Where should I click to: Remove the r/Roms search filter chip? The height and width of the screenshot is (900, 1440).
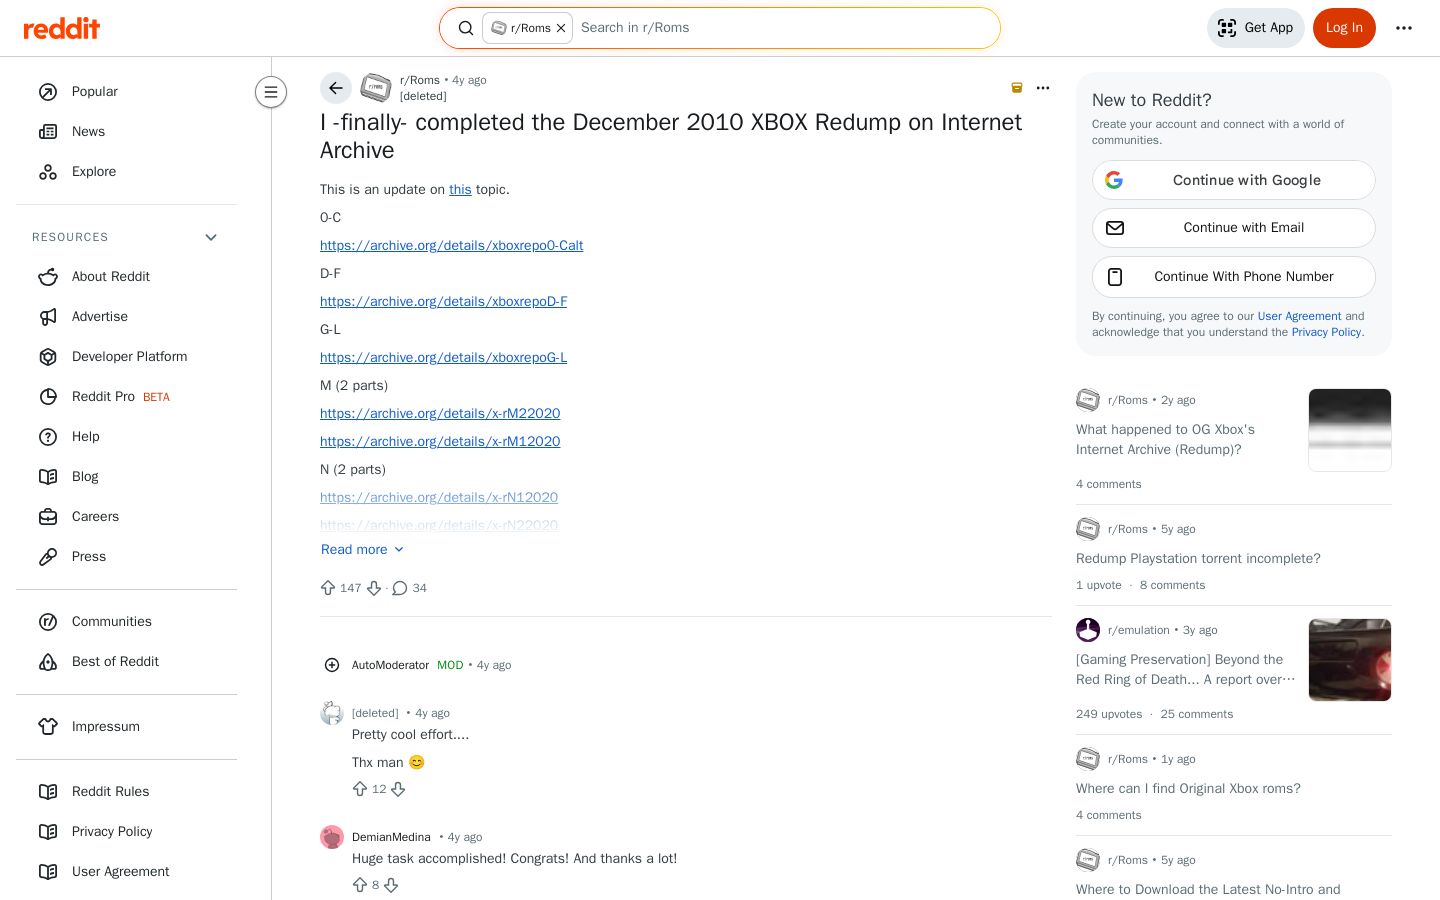pyautogui.click(x=561, y=28)
